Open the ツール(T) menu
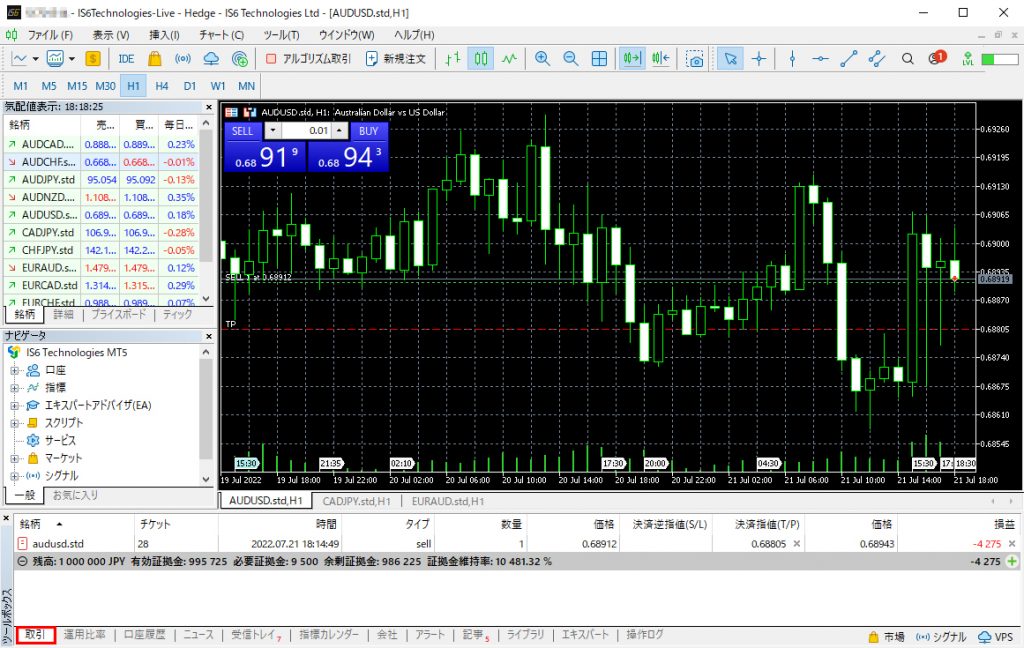This screenshot has height=648, width=1024. [x=281, y=35]
